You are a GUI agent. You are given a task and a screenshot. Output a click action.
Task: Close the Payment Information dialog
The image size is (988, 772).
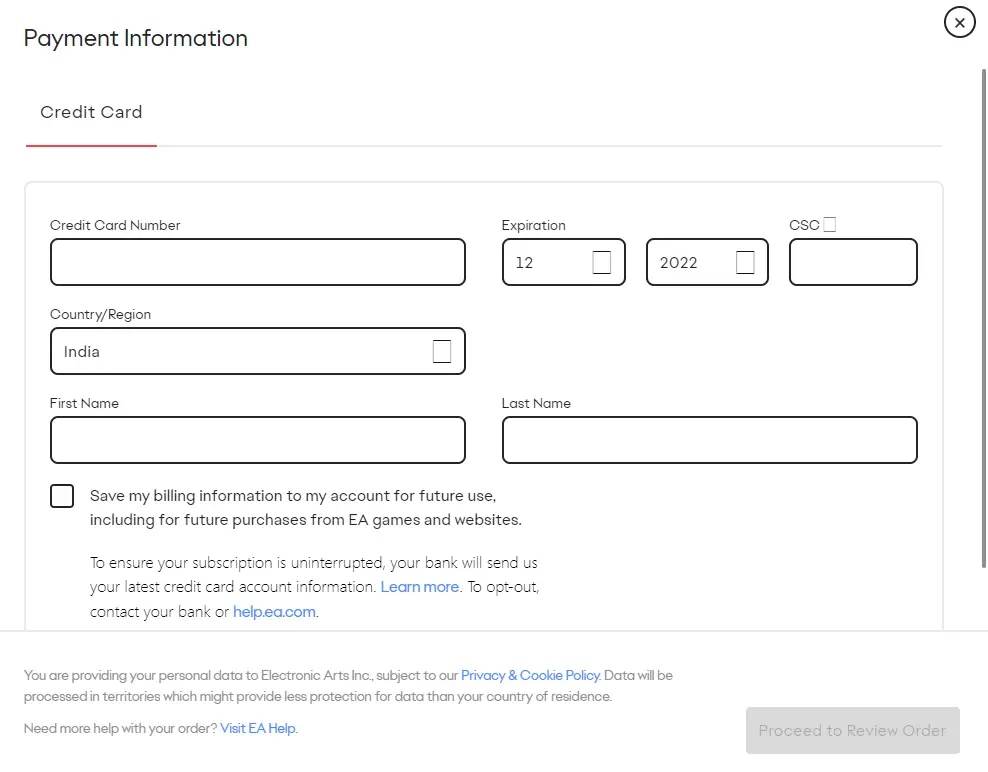pyautogui.click(x=959, y=23)
